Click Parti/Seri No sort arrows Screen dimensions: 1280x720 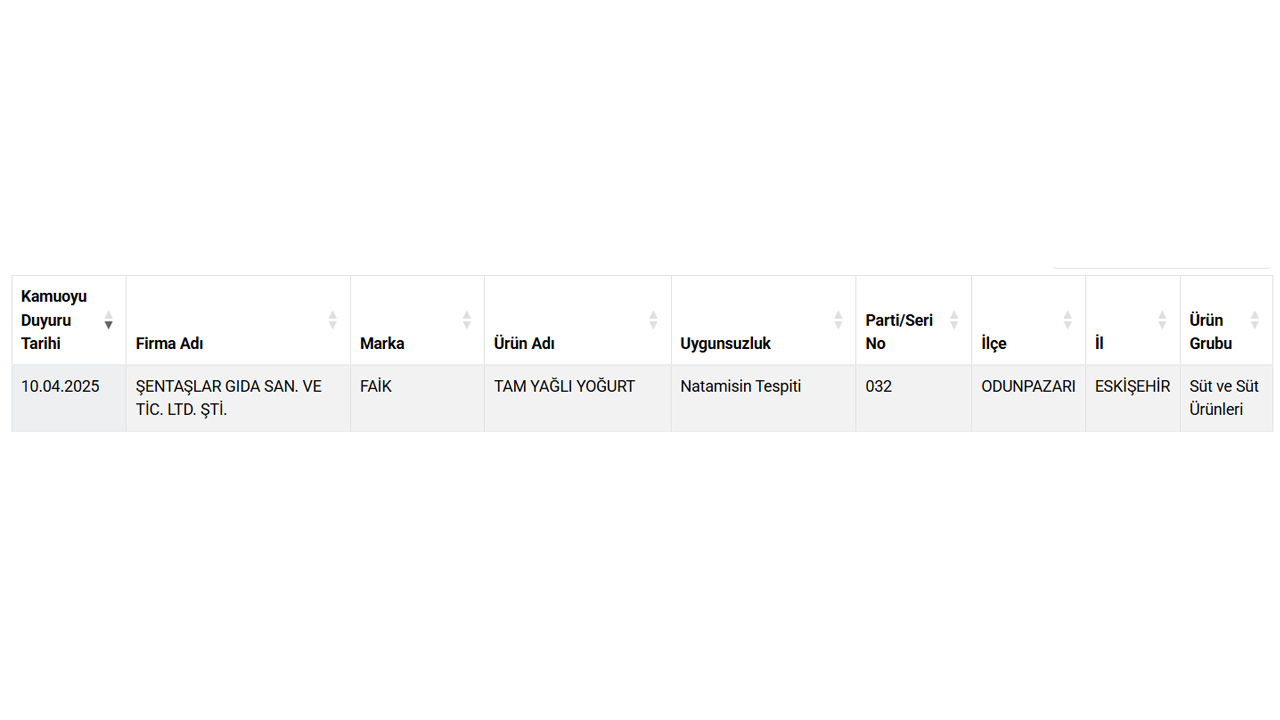[x=954, y=320]
